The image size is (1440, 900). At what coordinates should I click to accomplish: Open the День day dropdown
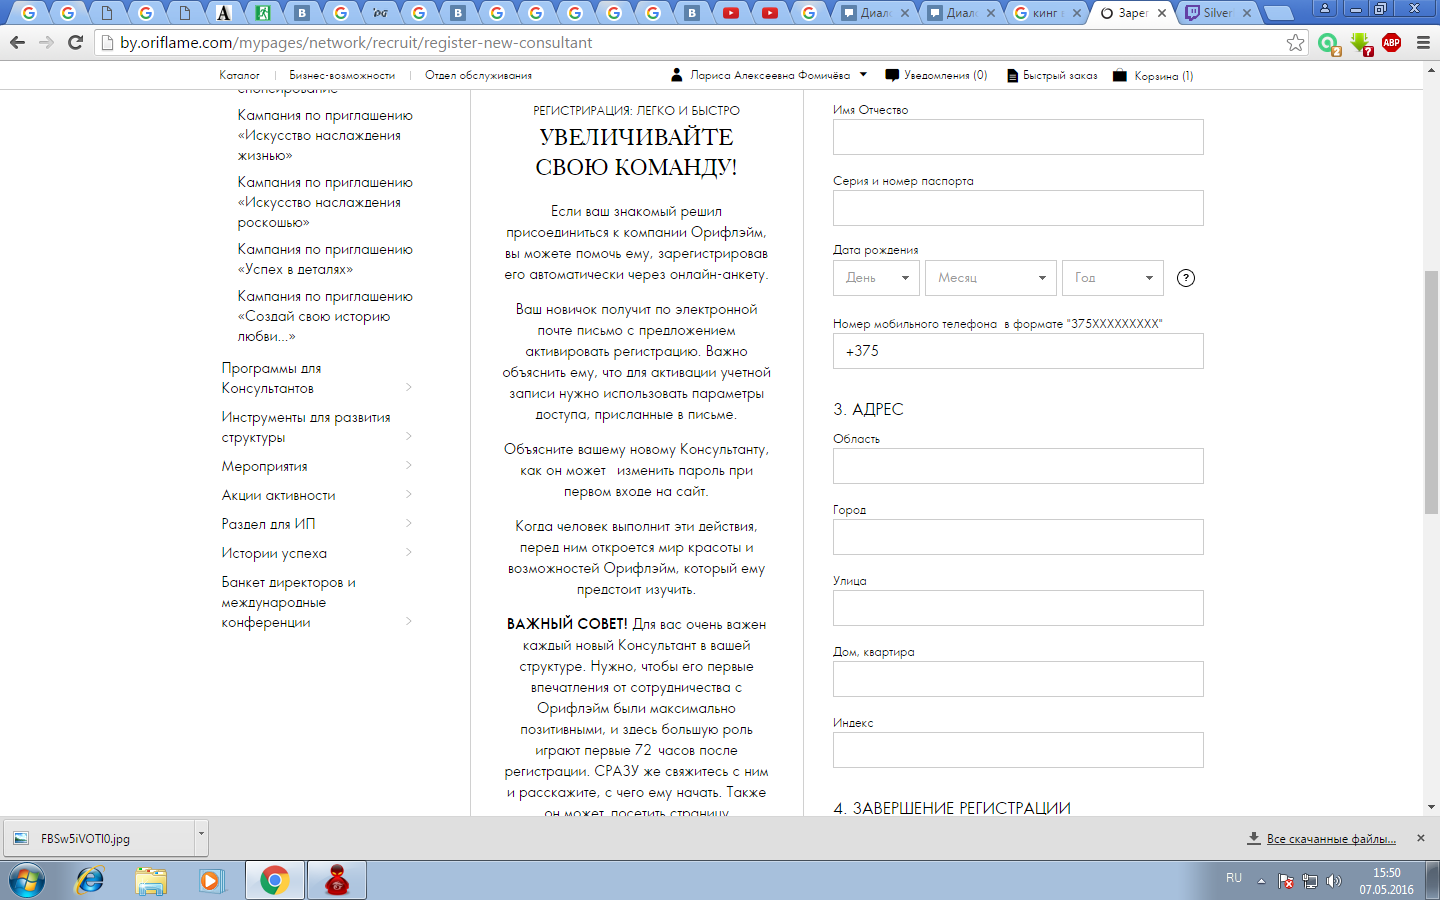pos(876,278)
